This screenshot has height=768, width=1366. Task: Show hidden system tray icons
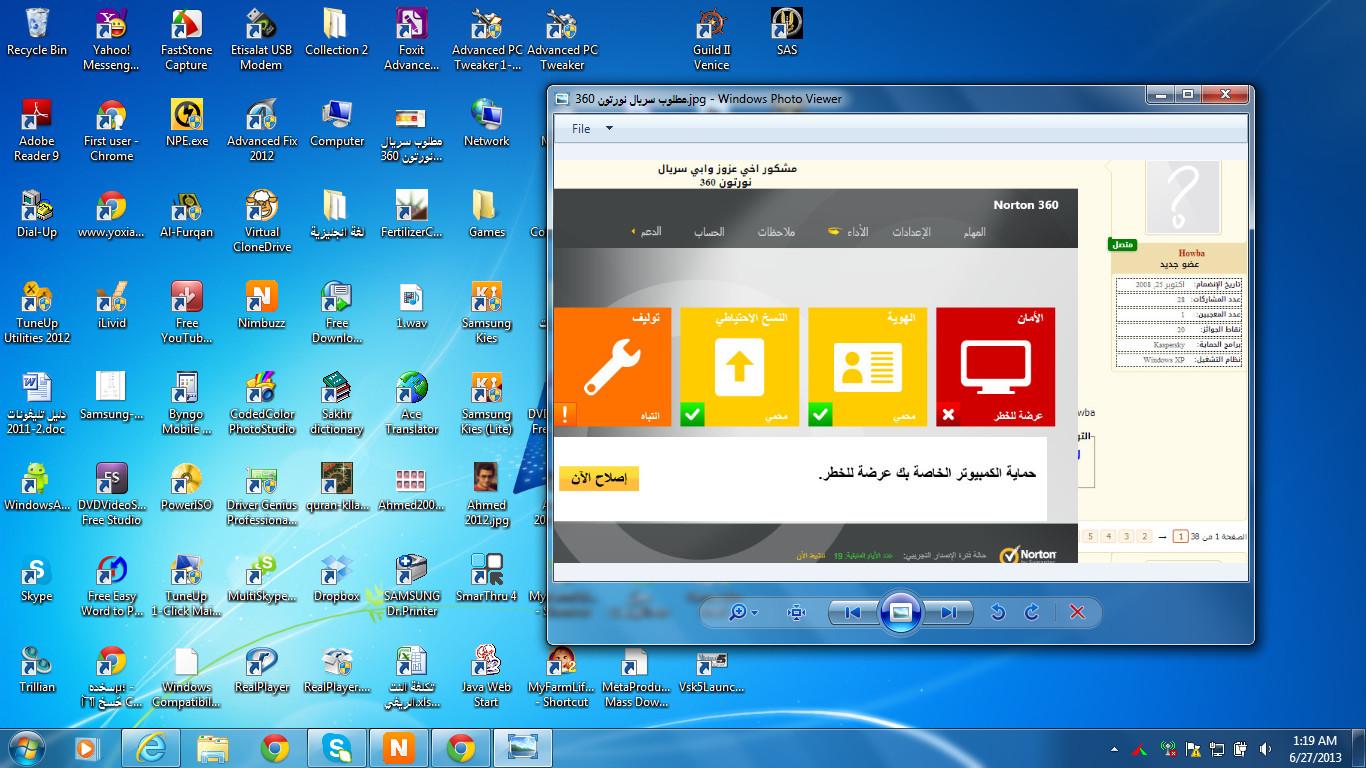[x=1114, y=748]
